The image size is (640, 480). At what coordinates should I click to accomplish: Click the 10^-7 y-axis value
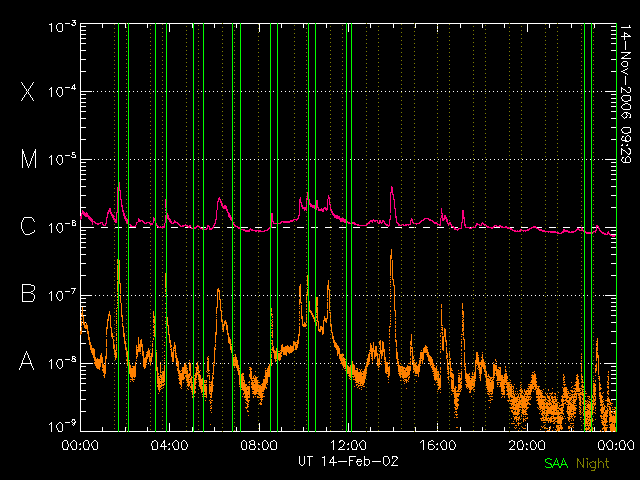(62, 295)
